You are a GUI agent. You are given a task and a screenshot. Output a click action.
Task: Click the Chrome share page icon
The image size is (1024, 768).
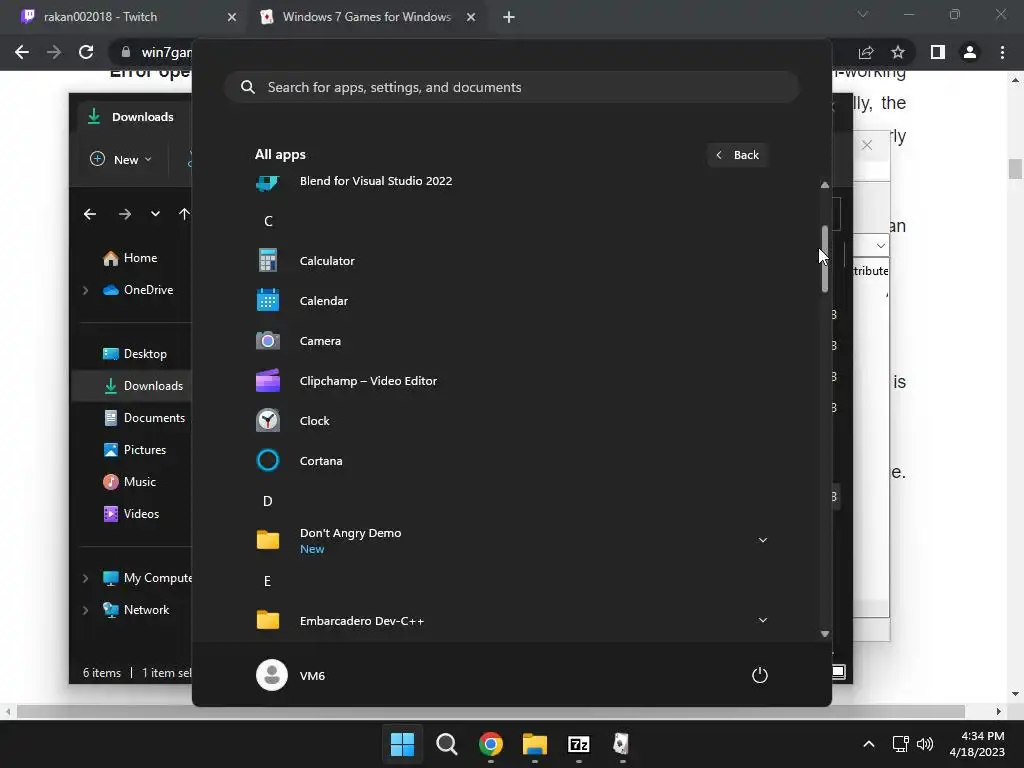[x=866, y=52]
